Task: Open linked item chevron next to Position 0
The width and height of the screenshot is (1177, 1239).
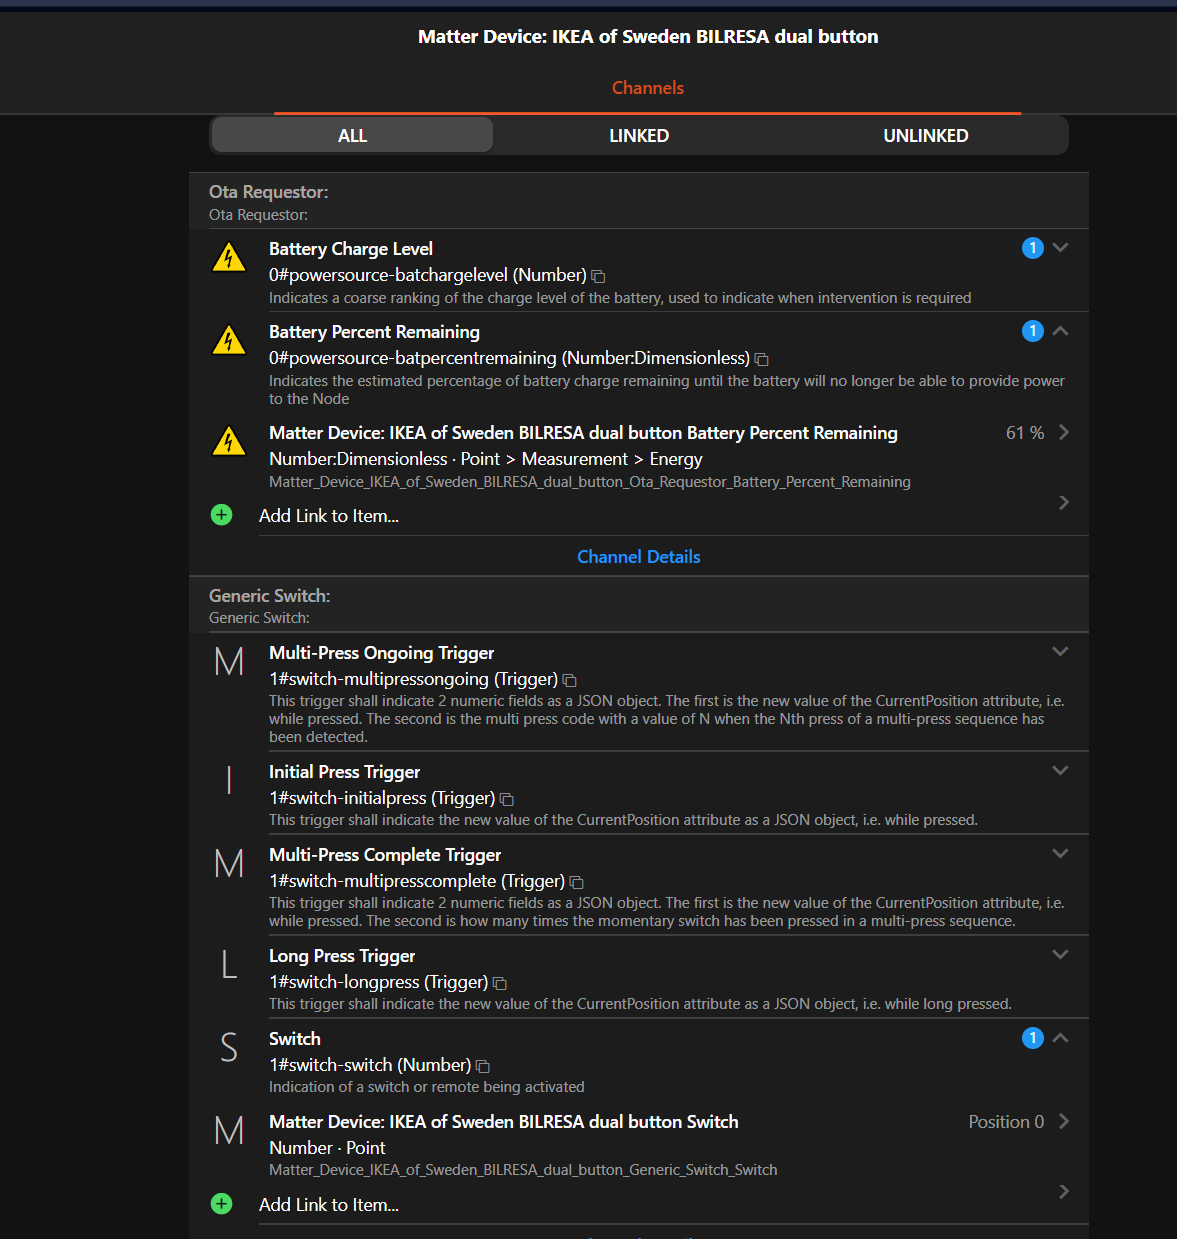Action: tap(1064, 1121)
